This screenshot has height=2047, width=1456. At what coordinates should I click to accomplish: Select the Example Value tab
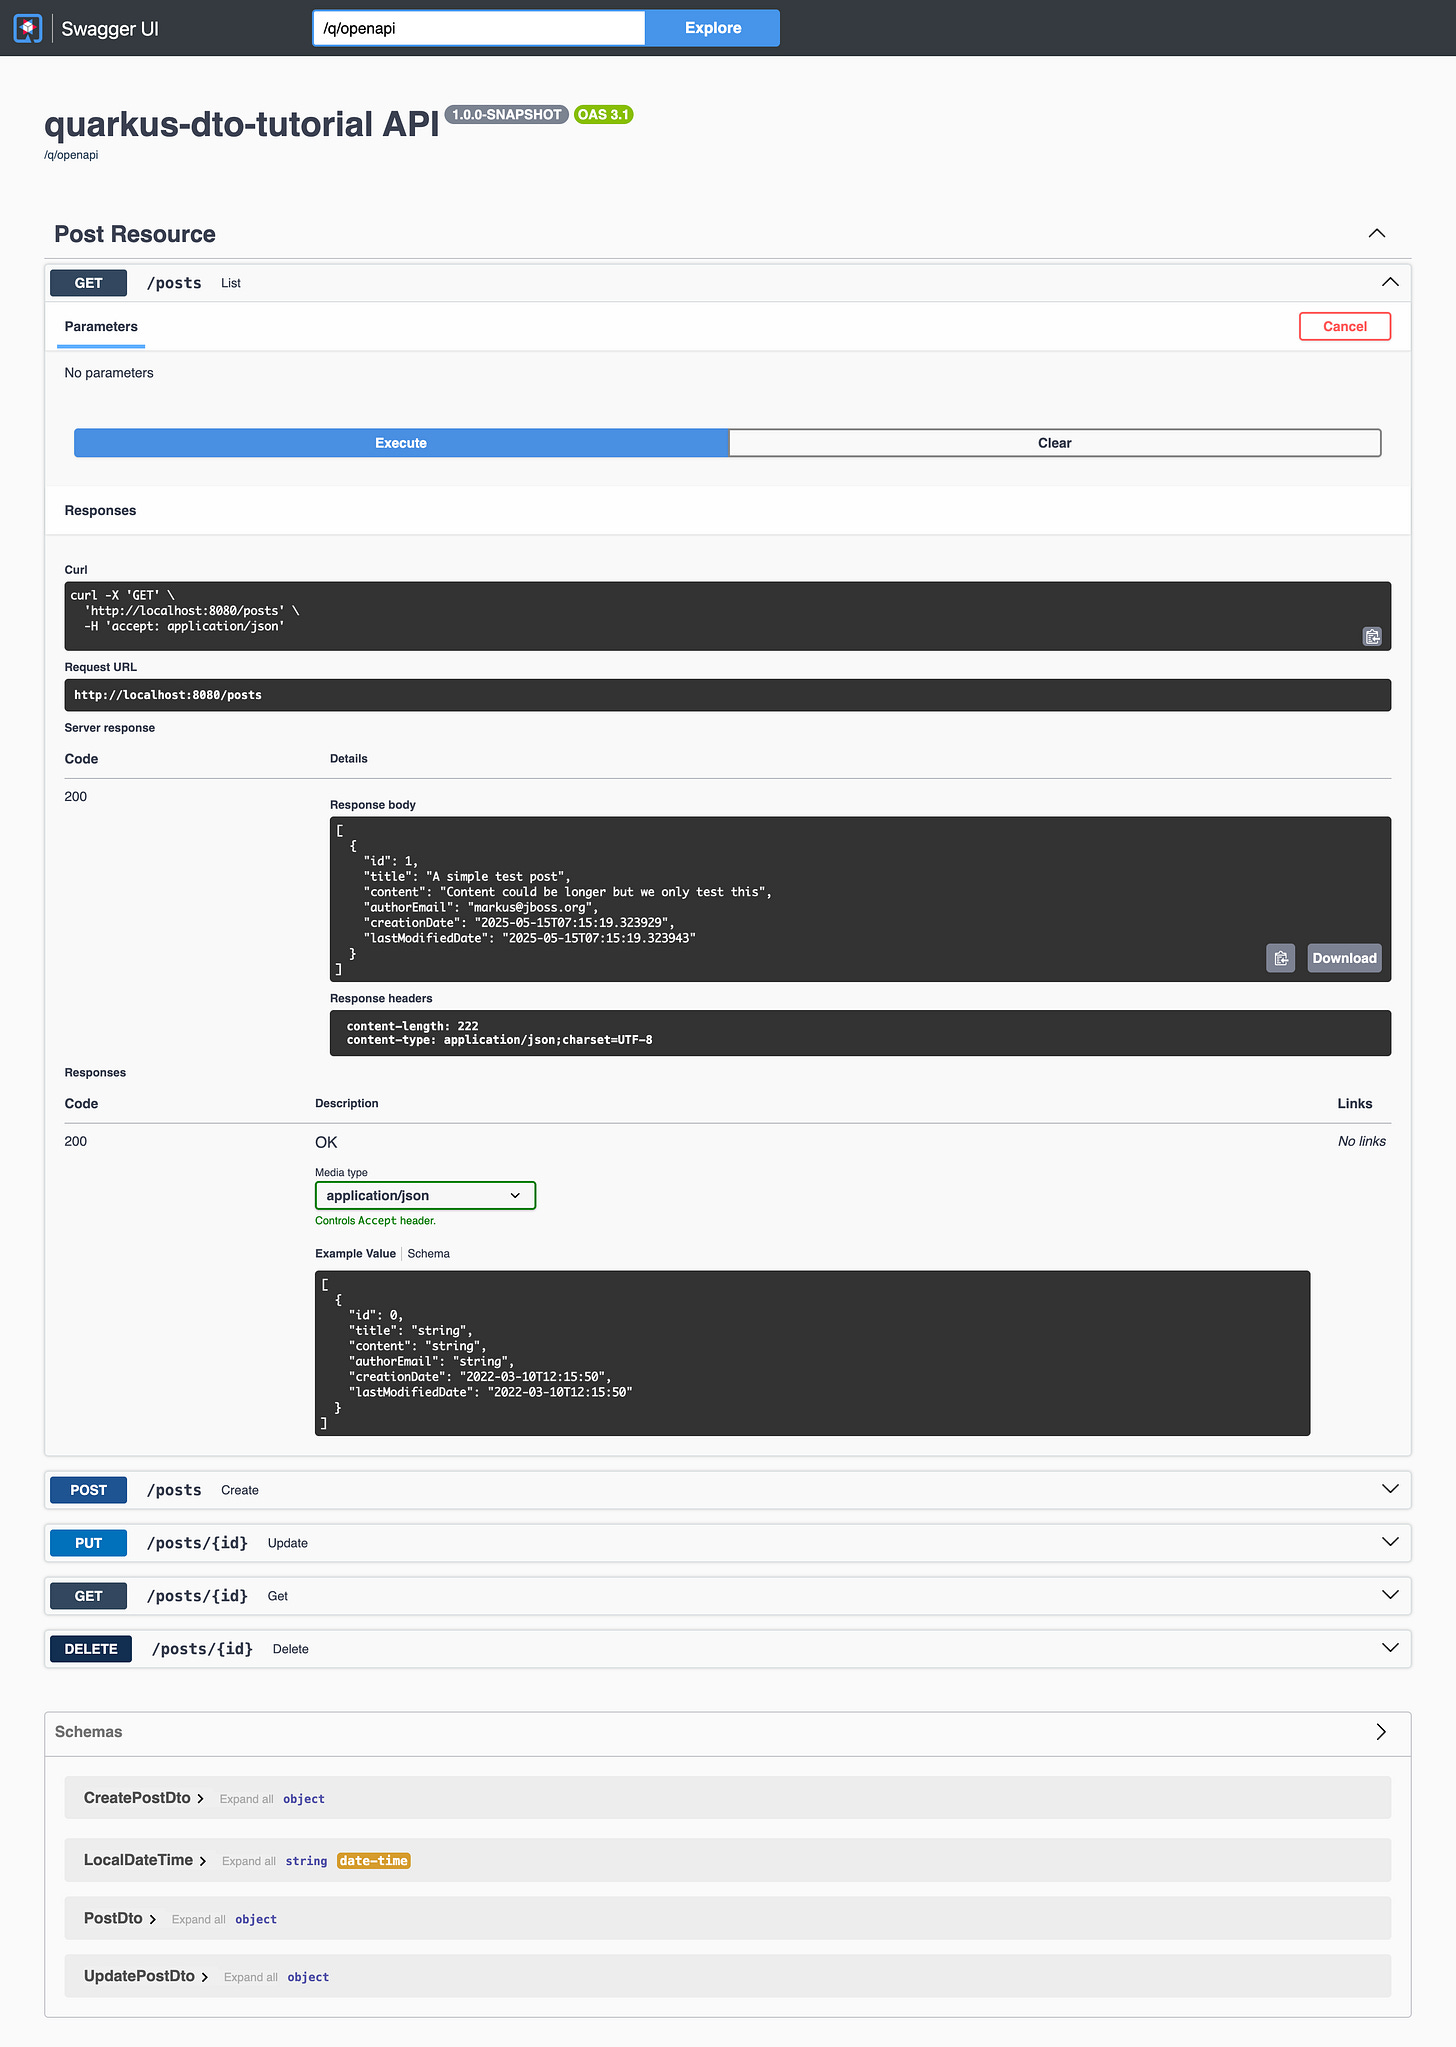pos(355,1254)
